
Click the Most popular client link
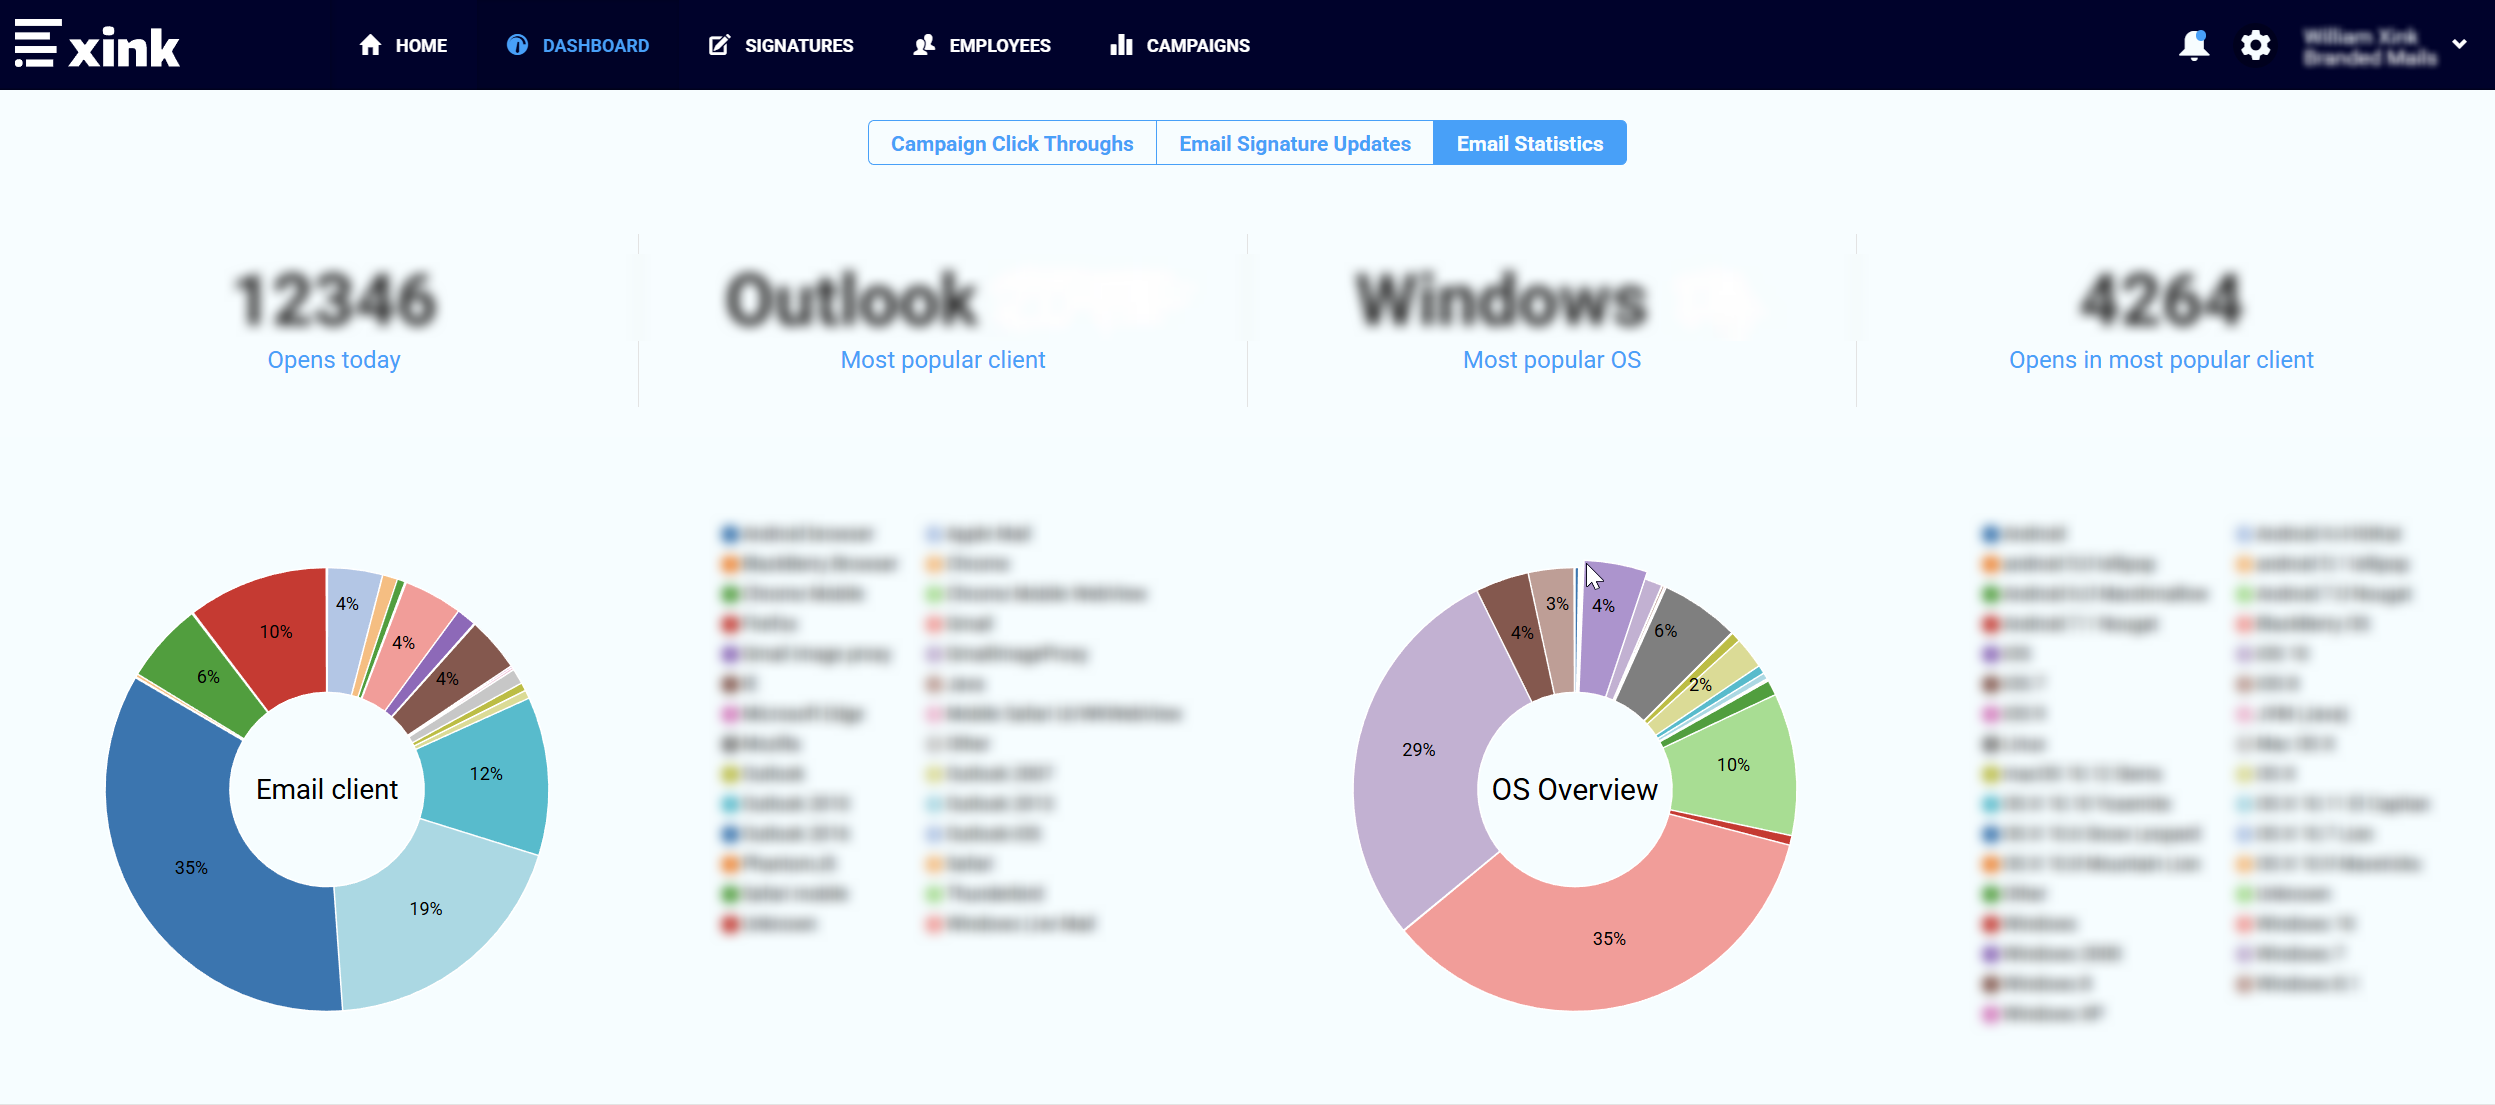coord(942,360)
